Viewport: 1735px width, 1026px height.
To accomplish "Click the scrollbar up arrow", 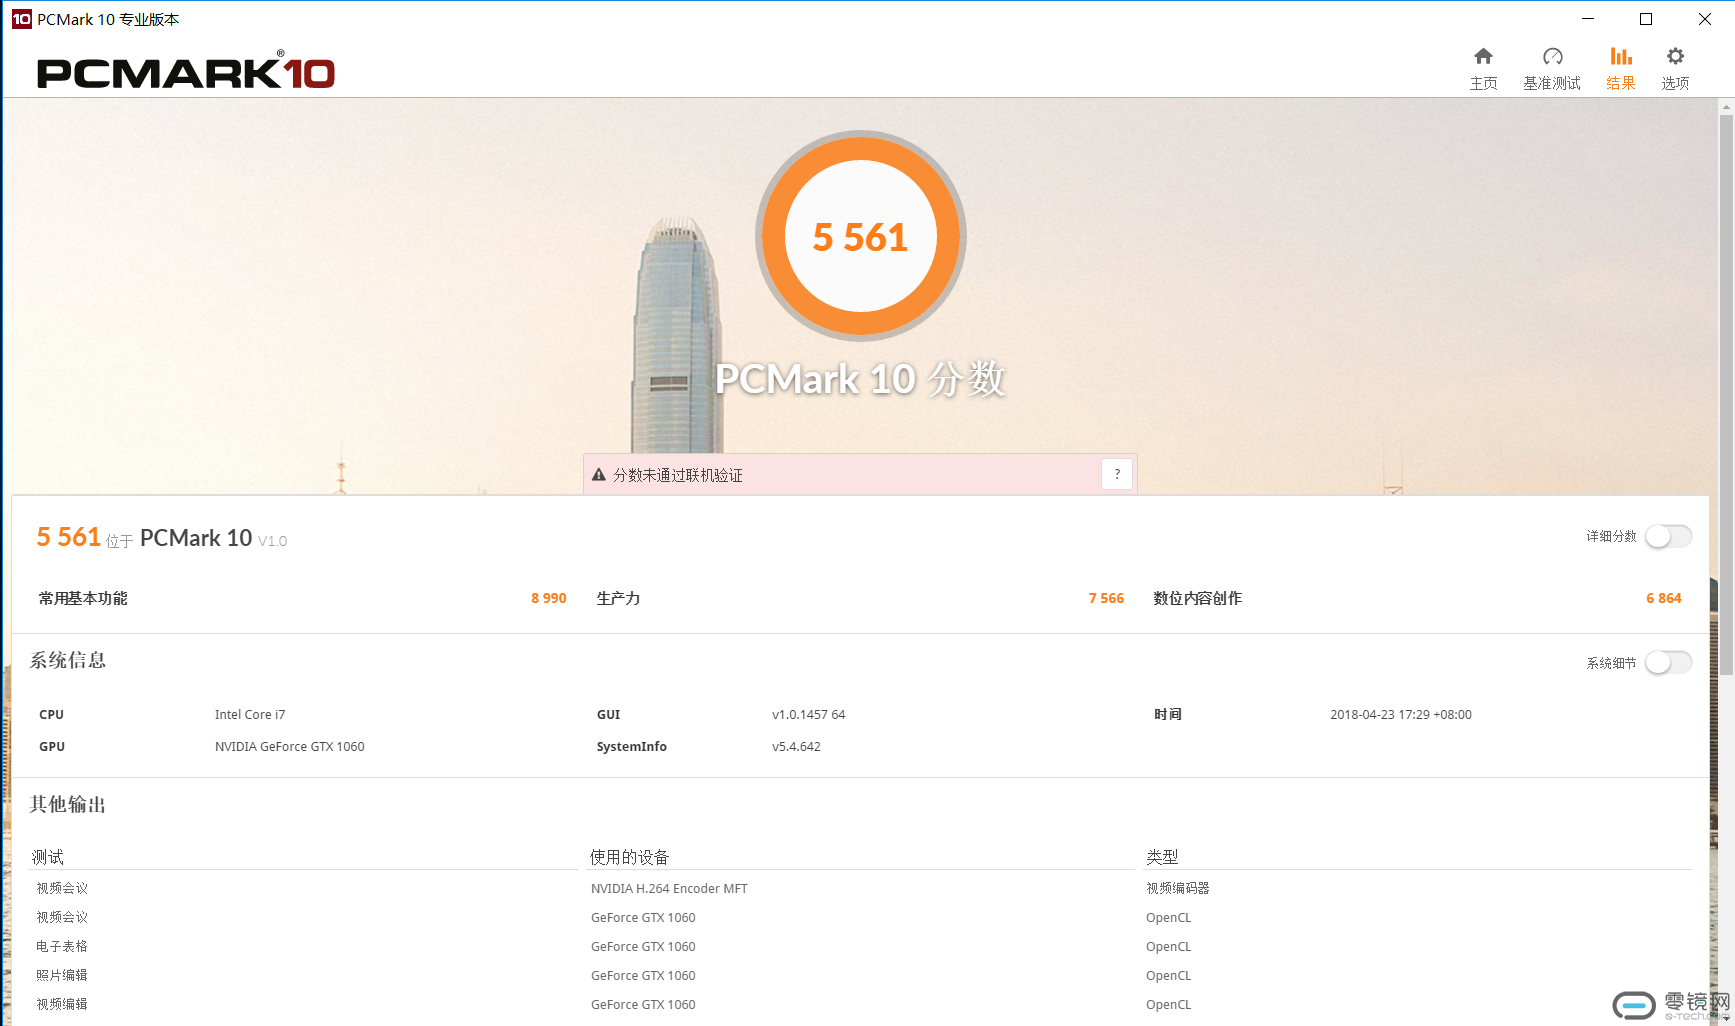I will 1726,105.
